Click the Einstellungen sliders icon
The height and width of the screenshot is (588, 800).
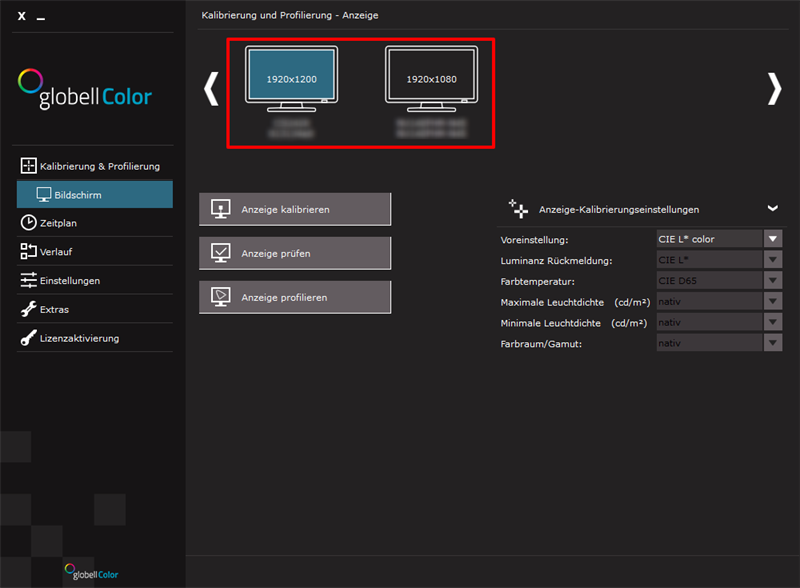pyautogui.click(x=28, y=280)
